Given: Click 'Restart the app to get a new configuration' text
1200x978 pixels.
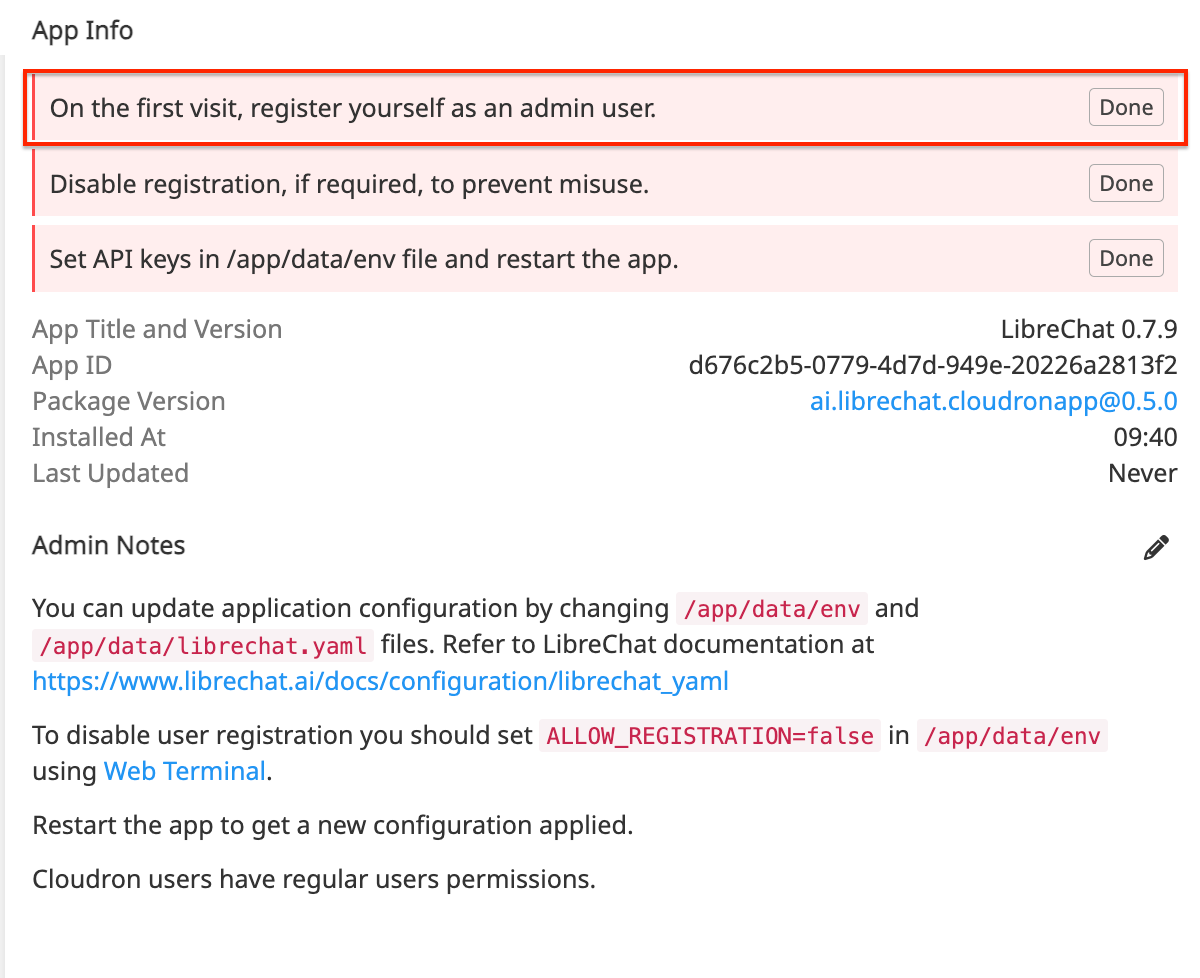Looking at the screenshot, I should pos(333,826).
